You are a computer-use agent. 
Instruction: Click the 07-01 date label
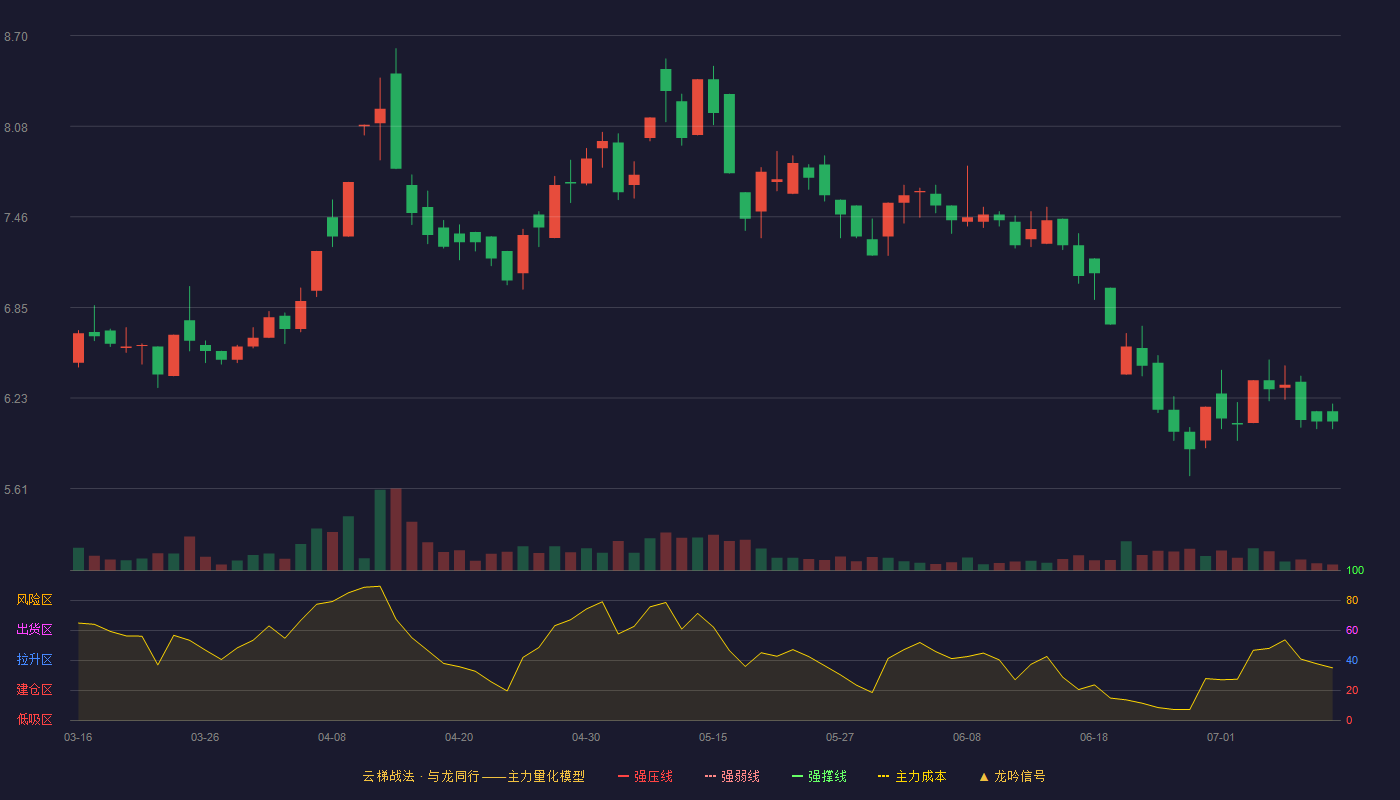(x=1221, y=737)
